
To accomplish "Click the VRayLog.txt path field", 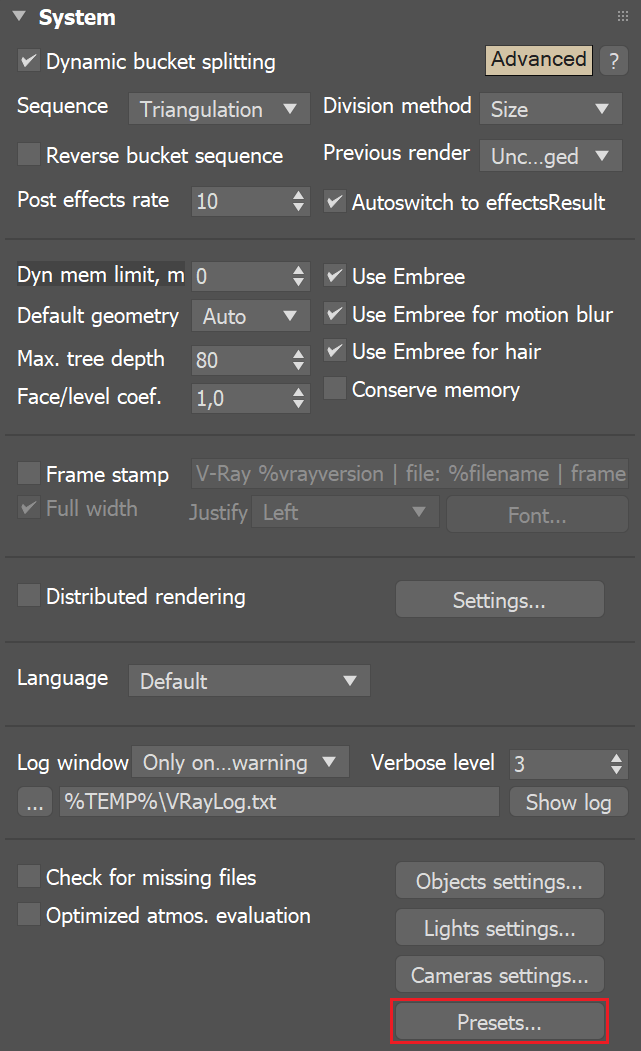I will 279,802.
